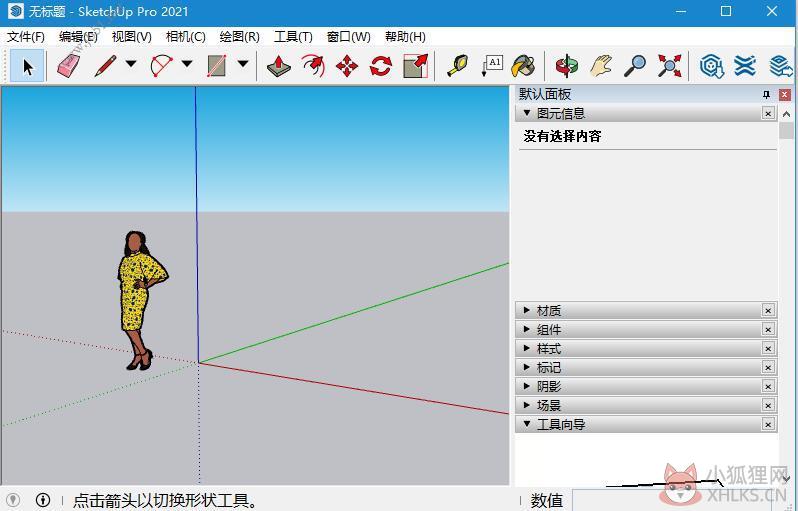Open the 视图(V) menu
The height and width of the screenshot is (511, 798).
131,37
